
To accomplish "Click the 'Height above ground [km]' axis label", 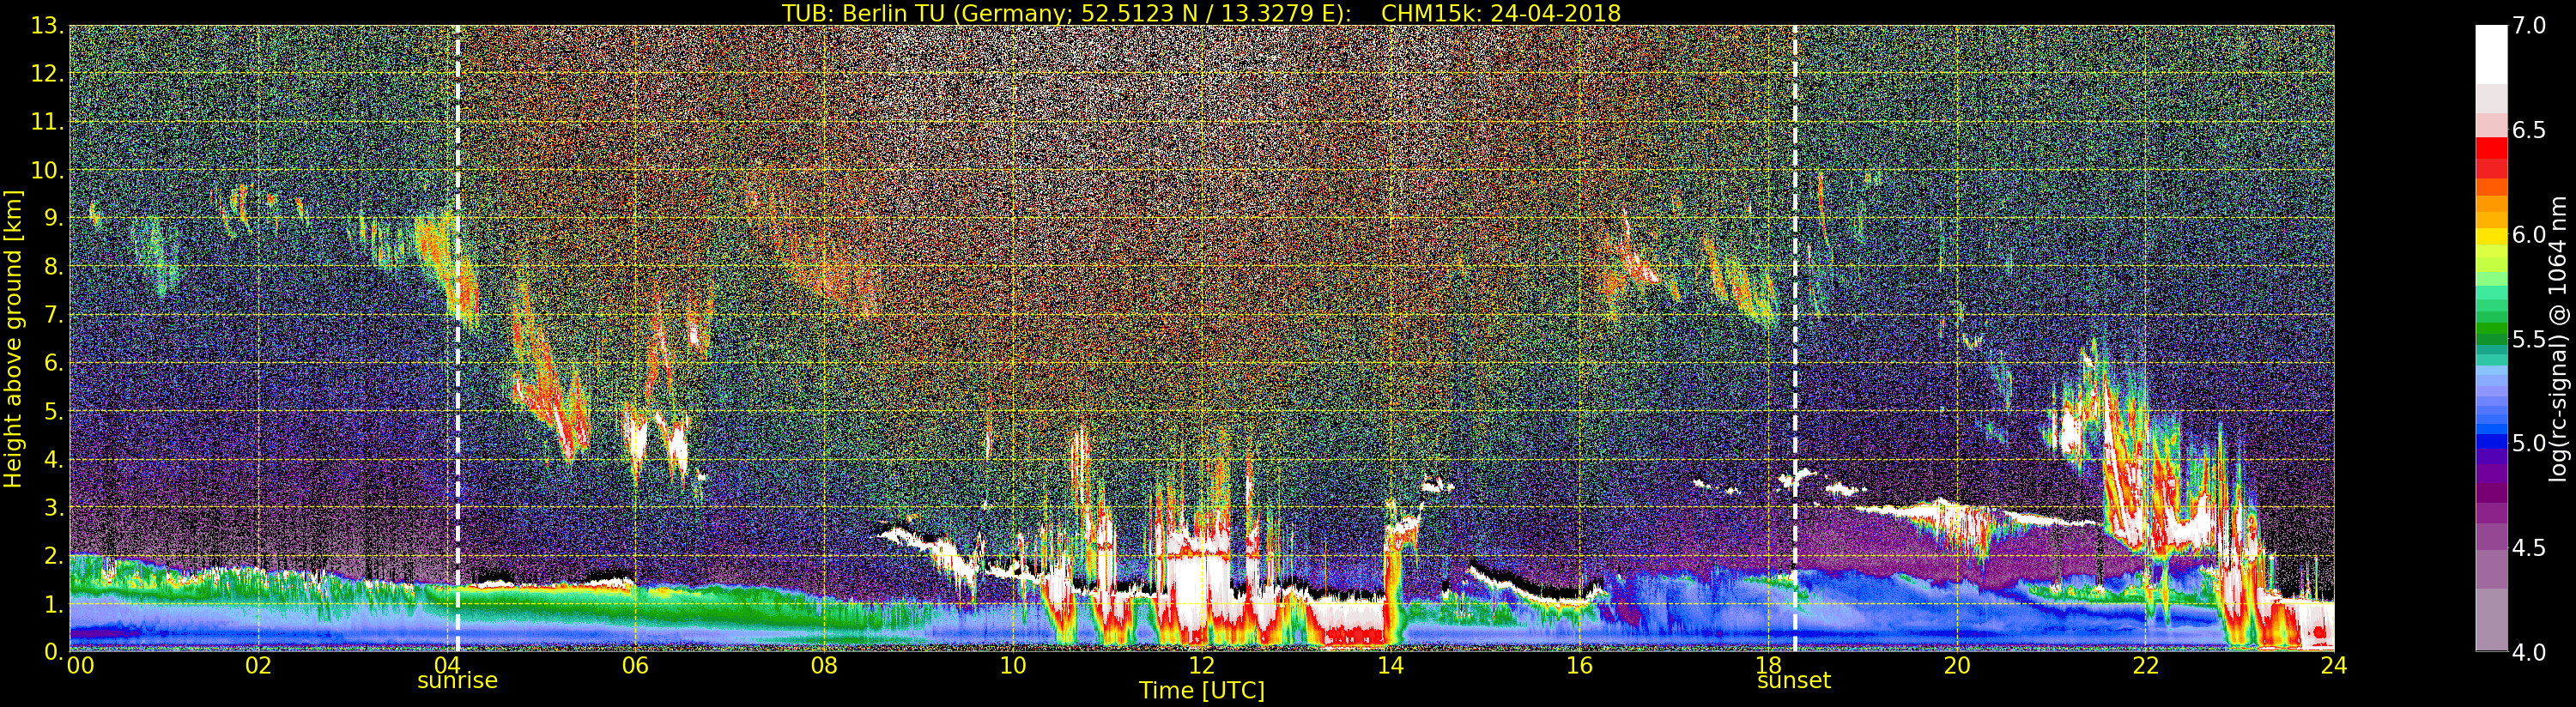I will coord(13,339).
